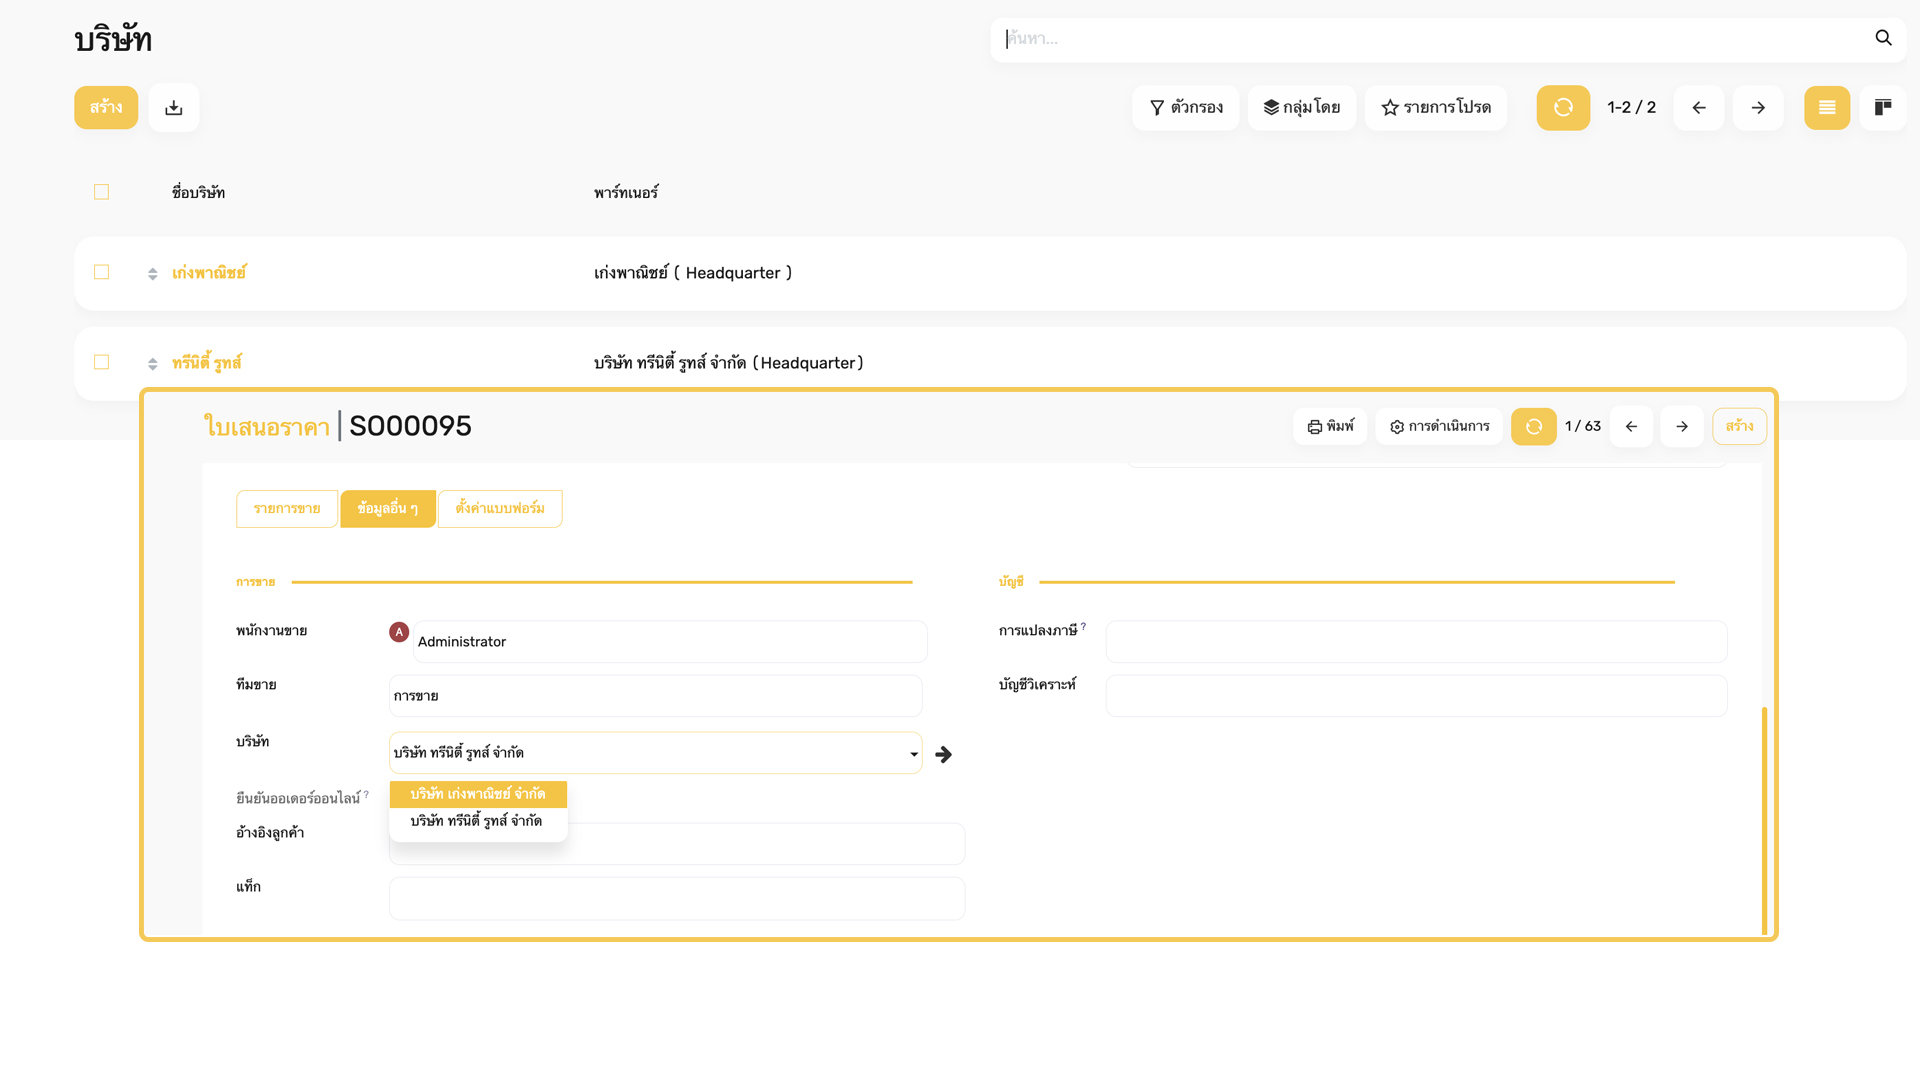Switch to รายการขาย tab
1920x1080 pixels.
coord(287,509)
